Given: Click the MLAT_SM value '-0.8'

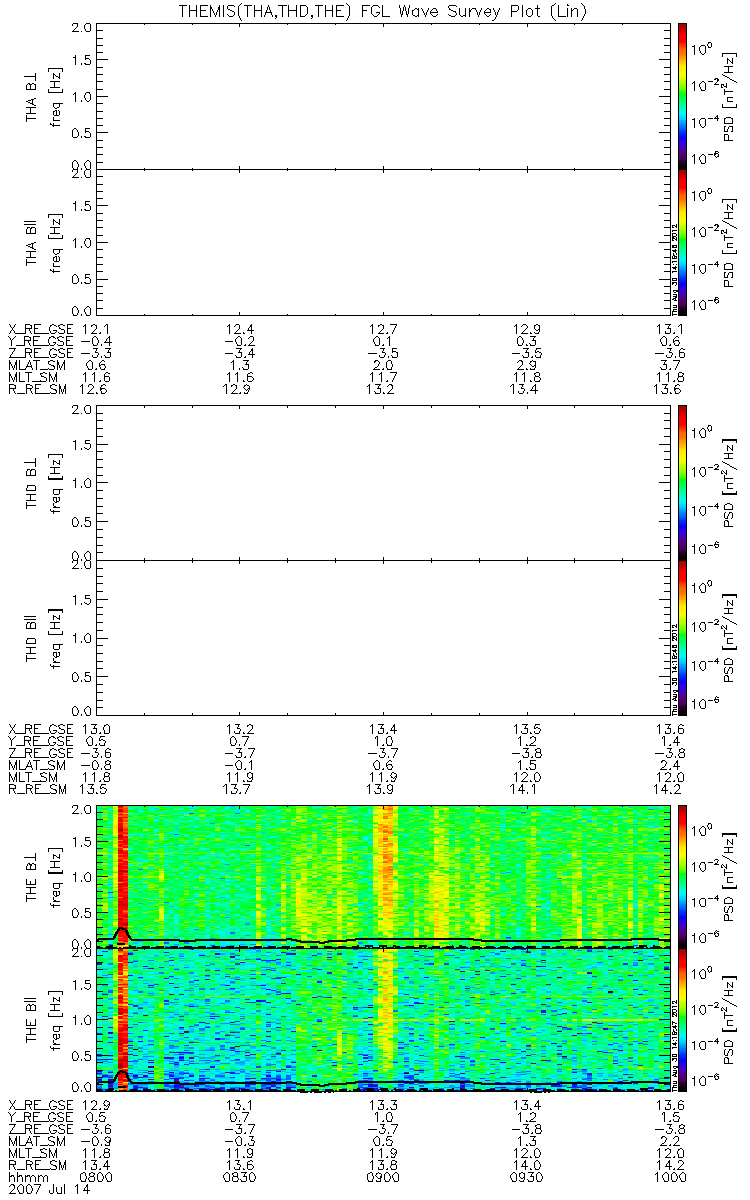Looking at the screenshot, I should point(95,765).
